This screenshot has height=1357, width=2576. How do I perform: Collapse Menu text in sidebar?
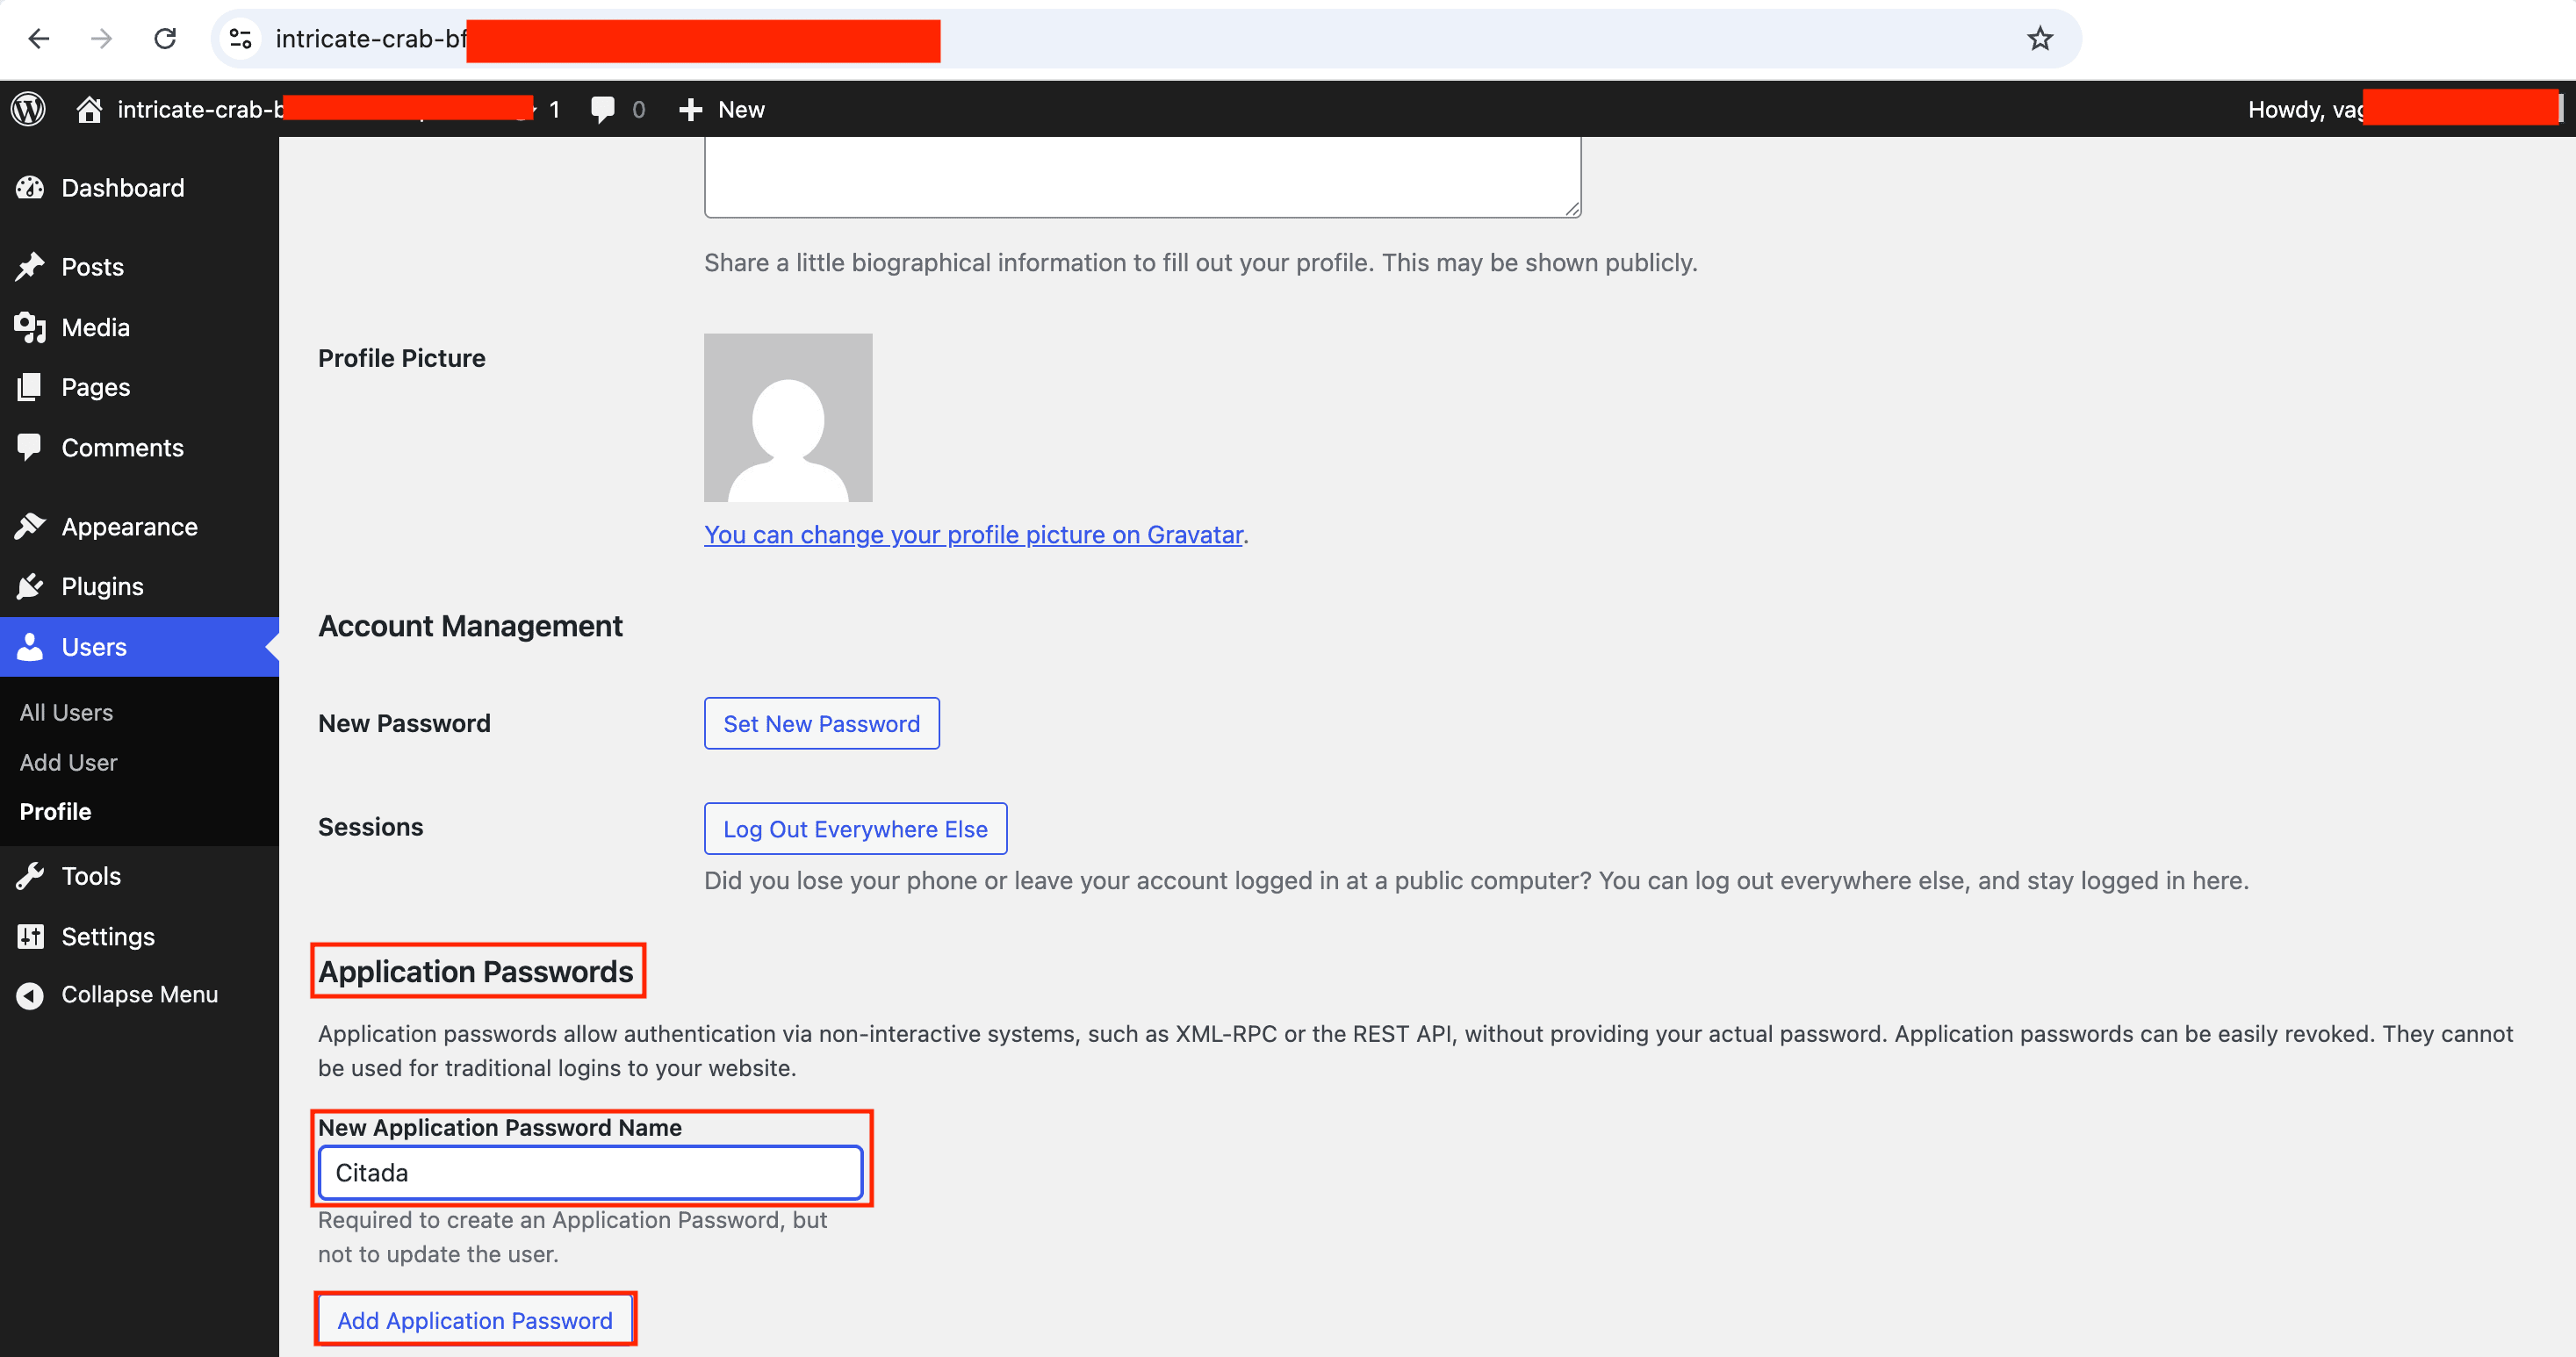140,995
